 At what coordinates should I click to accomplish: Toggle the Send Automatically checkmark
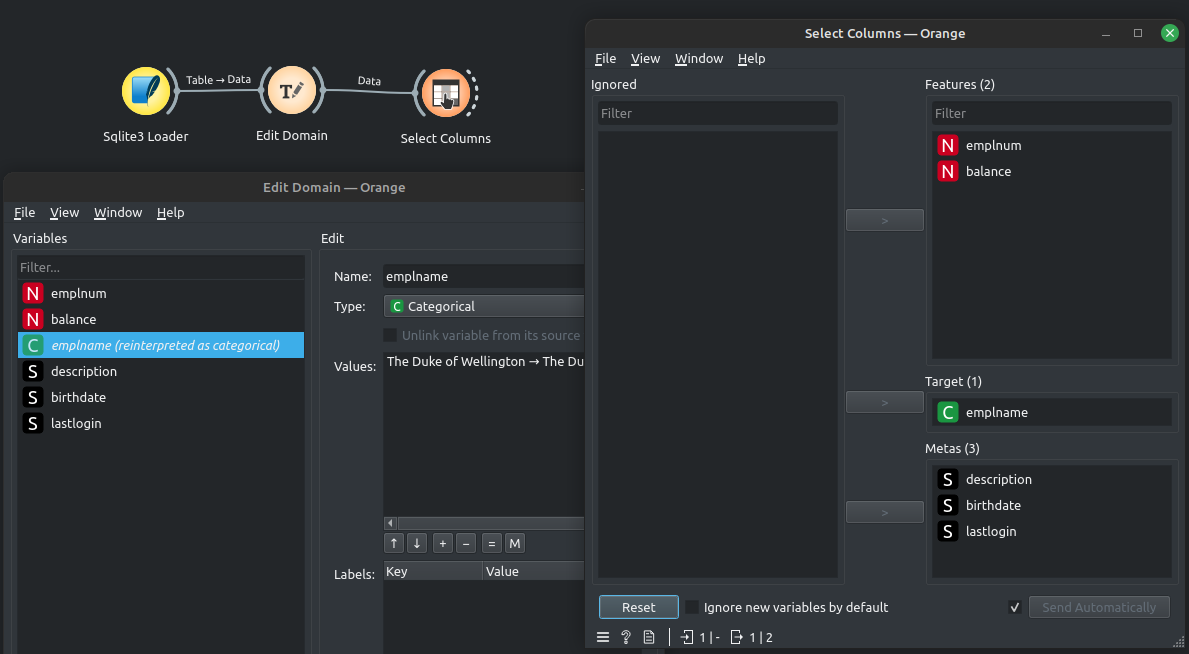[x=1014, y=607]
